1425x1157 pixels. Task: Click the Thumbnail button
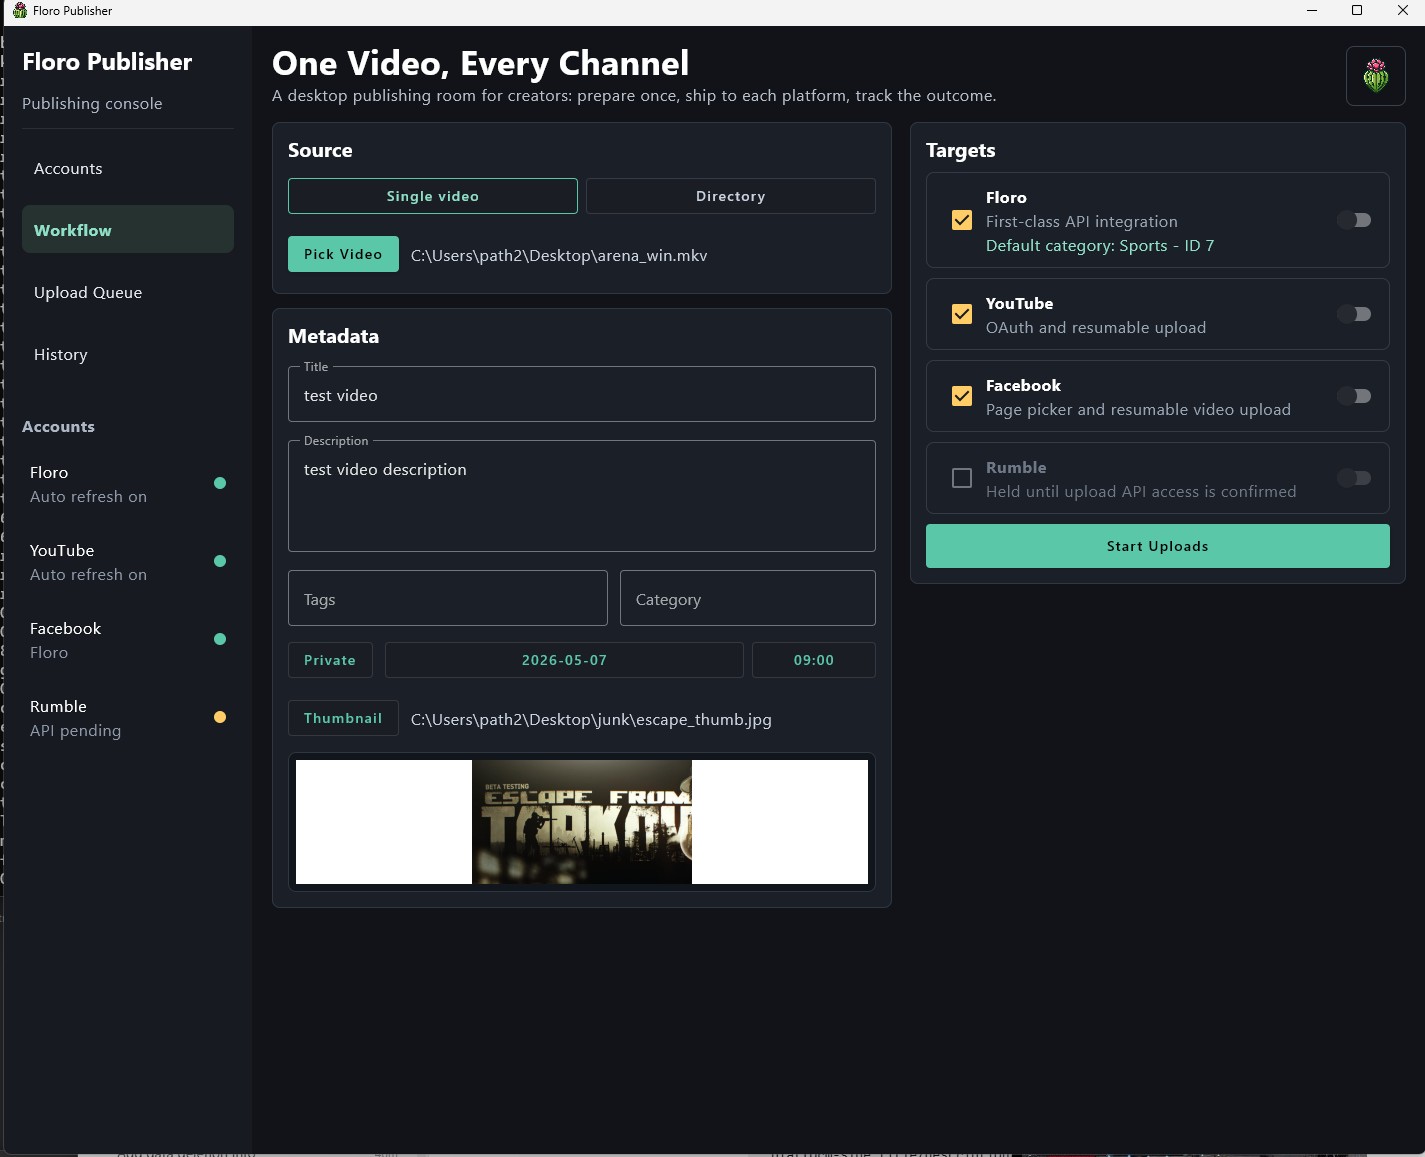[x=343, y=718]
